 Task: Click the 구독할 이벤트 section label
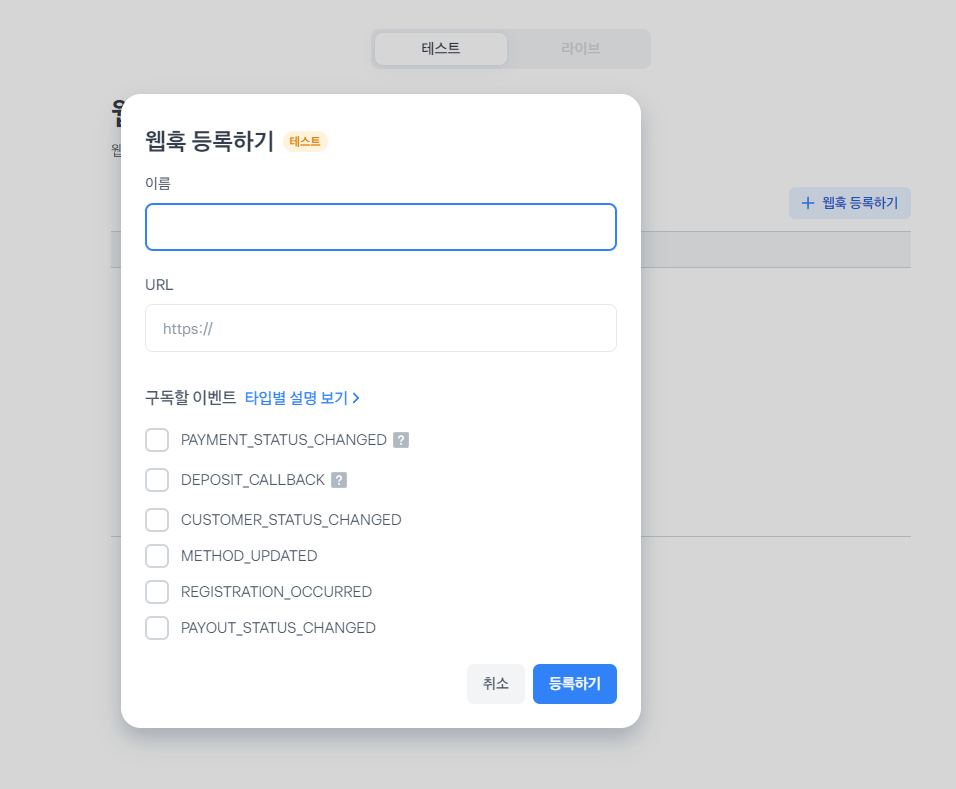190,396
